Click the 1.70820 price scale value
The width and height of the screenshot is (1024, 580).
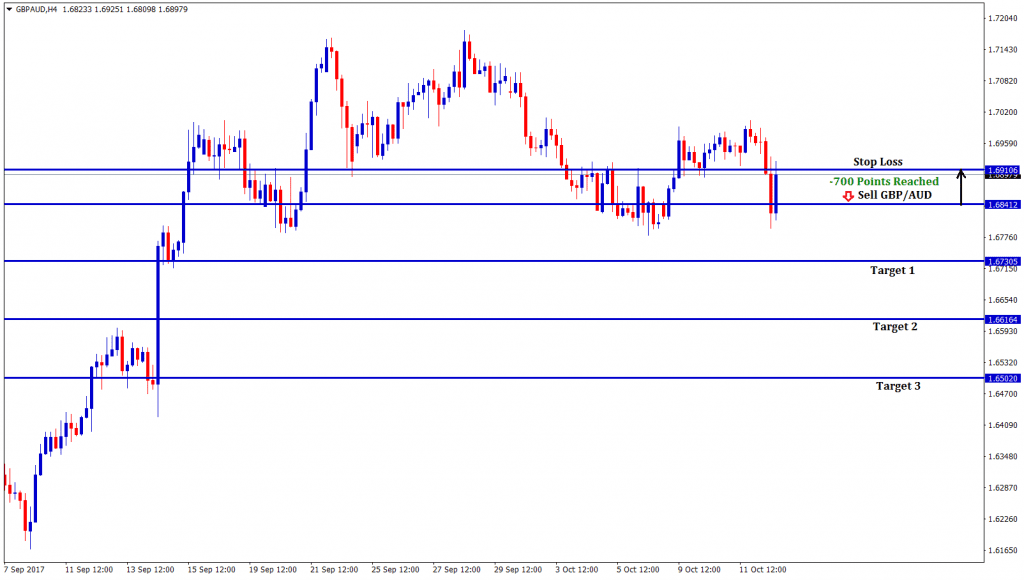(x=1003, y=81)
